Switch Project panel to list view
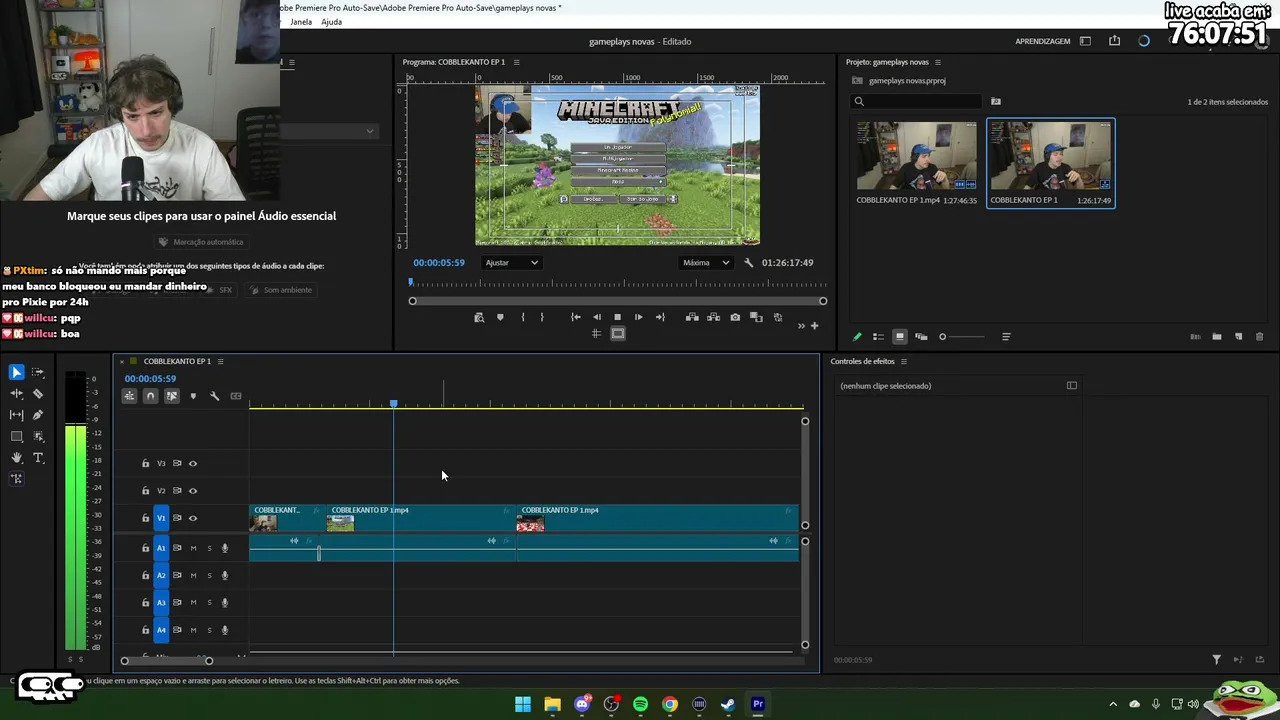The width and height of the screenshot is (1280, 720). click(x=878, y=337)
